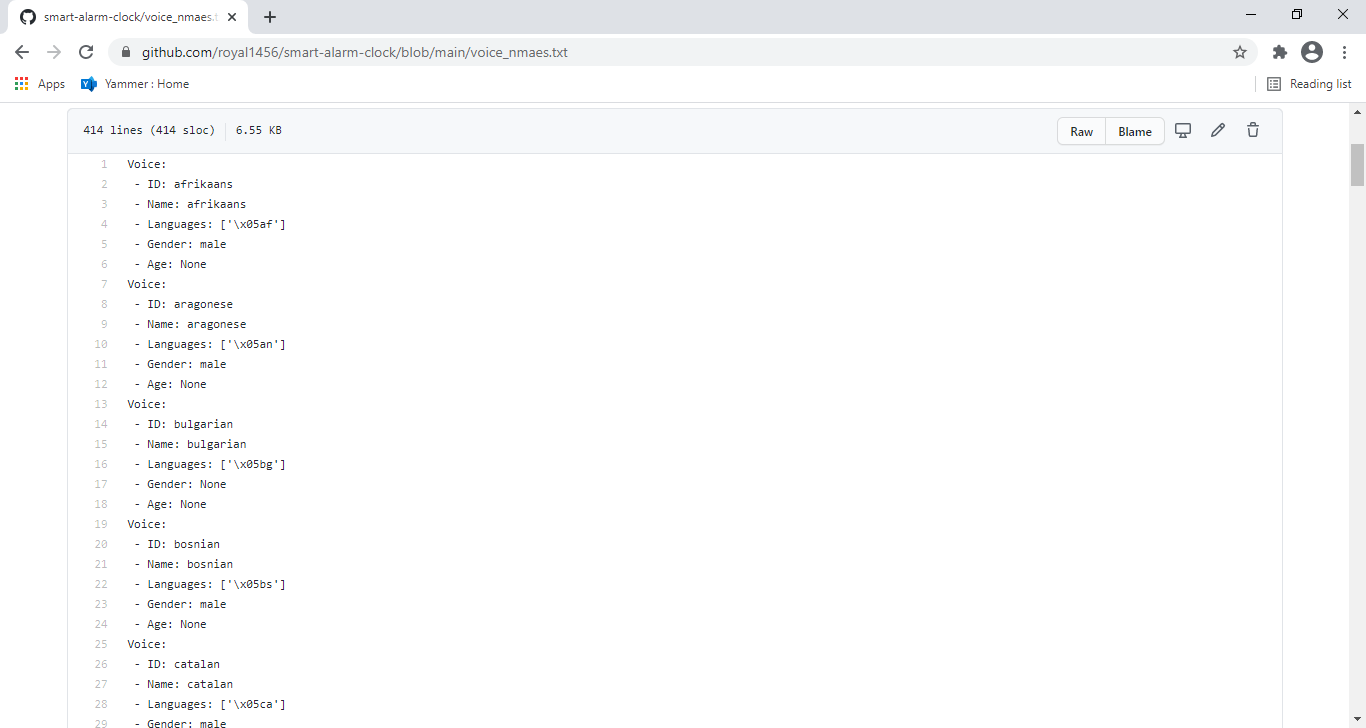This screenshot has width=1366, height=728.
Task: Open file in GitHub Desktop icon
Action: pos(1183,130)
